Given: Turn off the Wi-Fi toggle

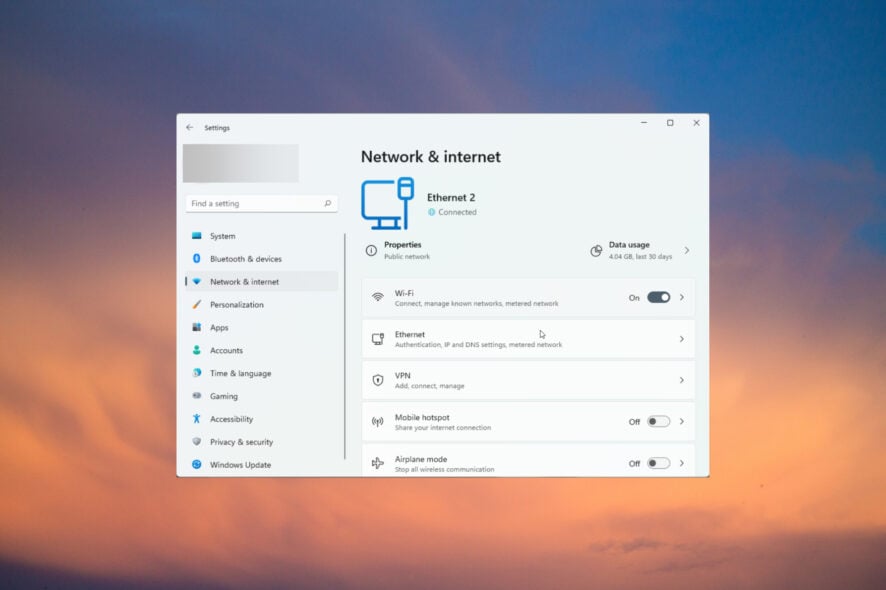Looking at the screenshot, I should (658, 297).
